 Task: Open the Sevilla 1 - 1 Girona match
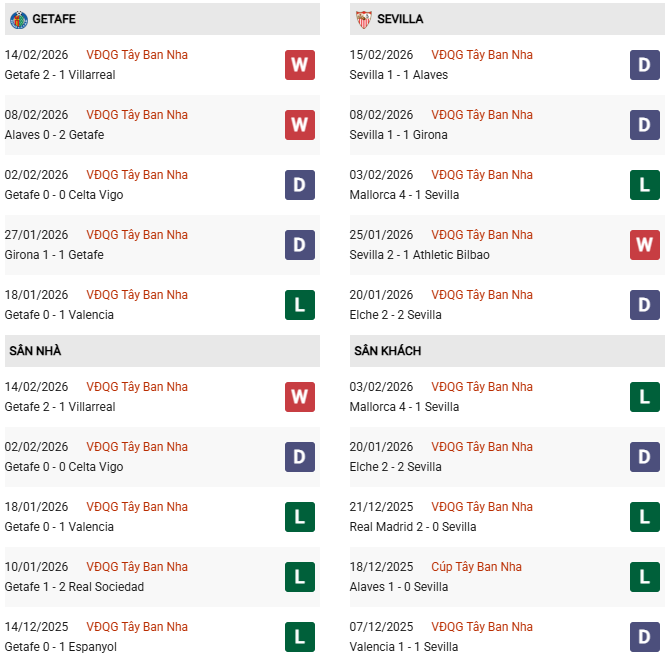(399, 135)
